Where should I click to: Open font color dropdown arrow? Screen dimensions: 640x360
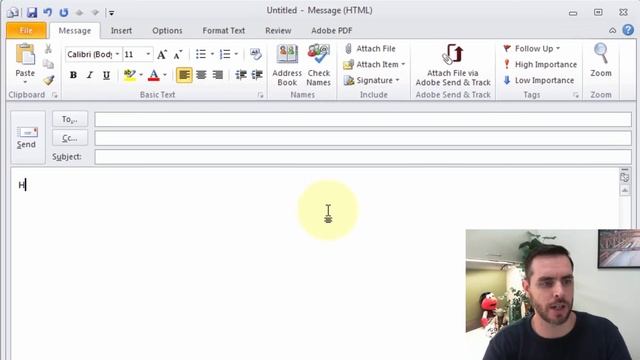pyautogui.click(x=165, y=75)
